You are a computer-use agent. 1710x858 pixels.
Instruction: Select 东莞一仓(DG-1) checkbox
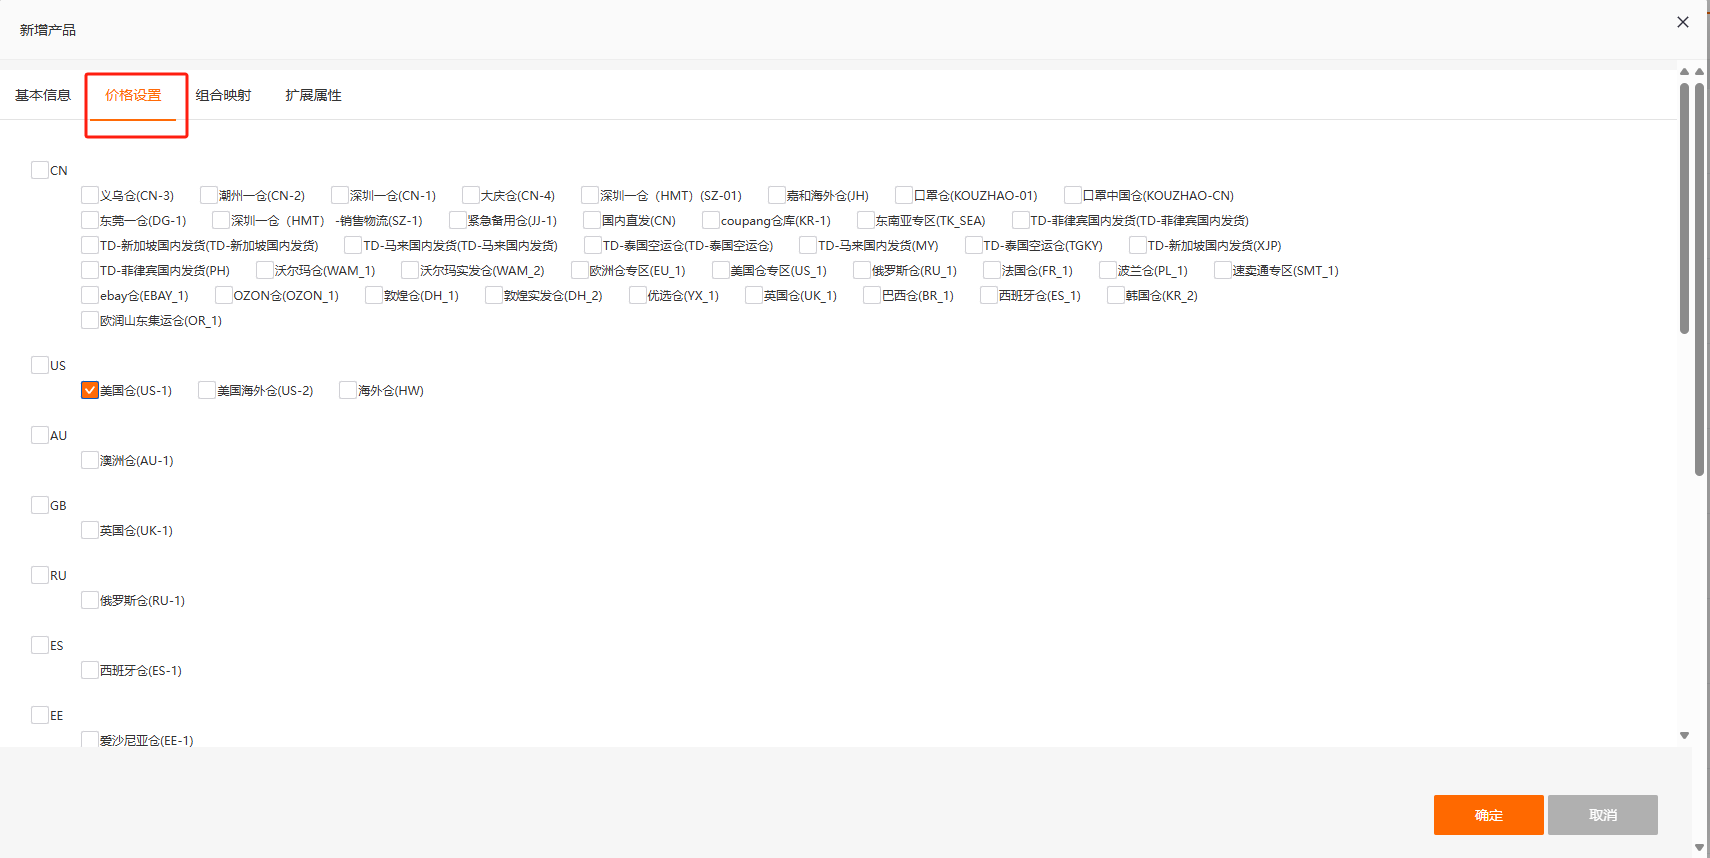click(90, 220)
